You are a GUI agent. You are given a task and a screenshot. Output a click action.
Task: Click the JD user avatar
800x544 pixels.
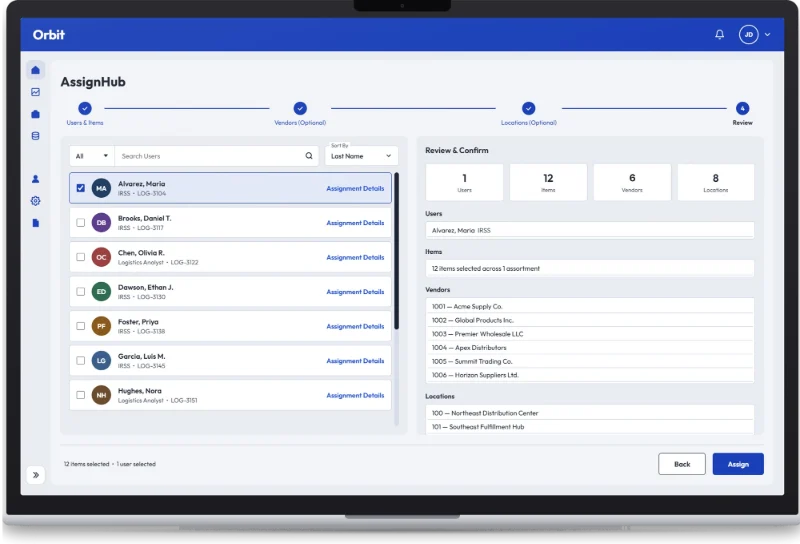[x=748, y=35]
